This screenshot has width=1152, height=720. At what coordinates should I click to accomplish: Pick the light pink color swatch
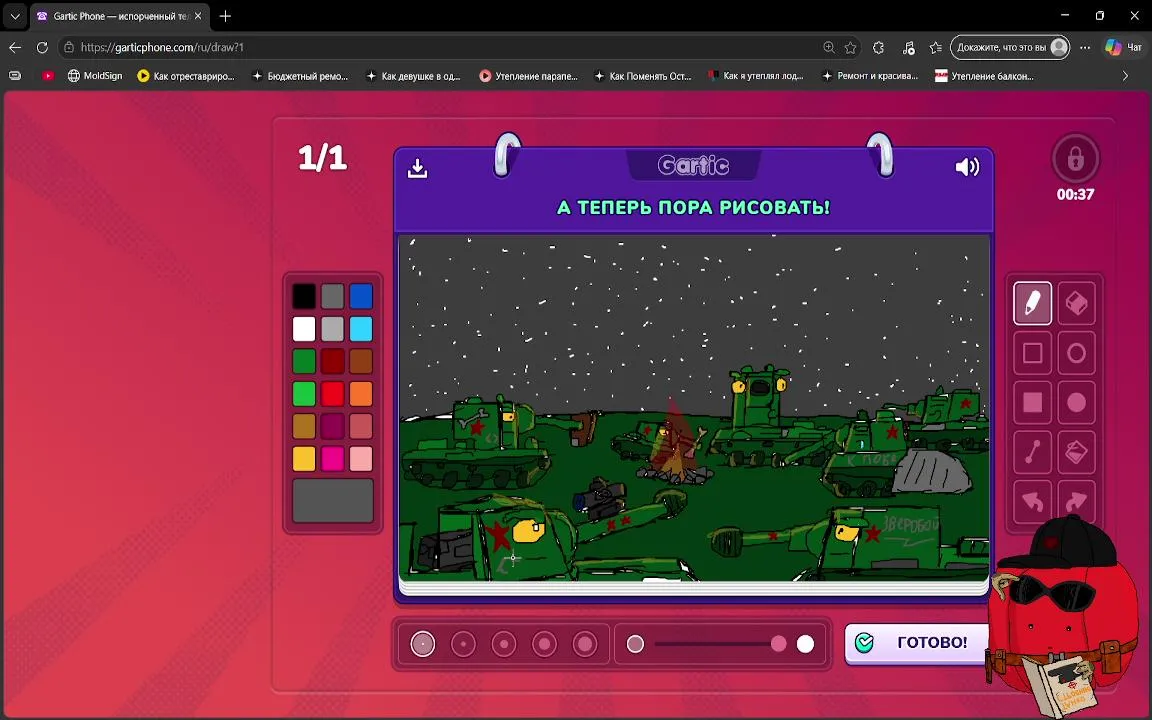[361, 458]
